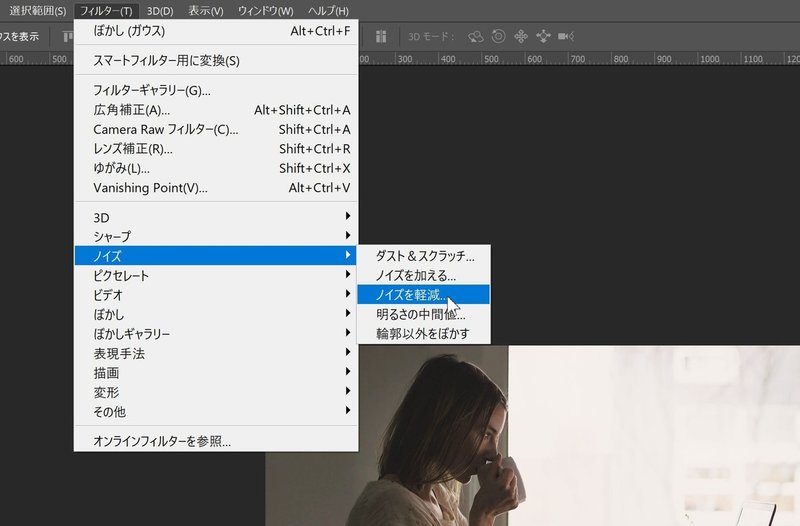800x526 pixels.
Task: Click the 3D roll mode icon
Action: (x=498, y=36)
